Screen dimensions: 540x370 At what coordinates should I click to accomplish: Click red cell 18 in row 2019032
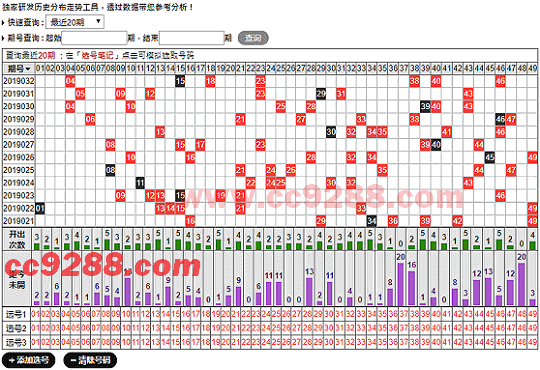(210, 81)
